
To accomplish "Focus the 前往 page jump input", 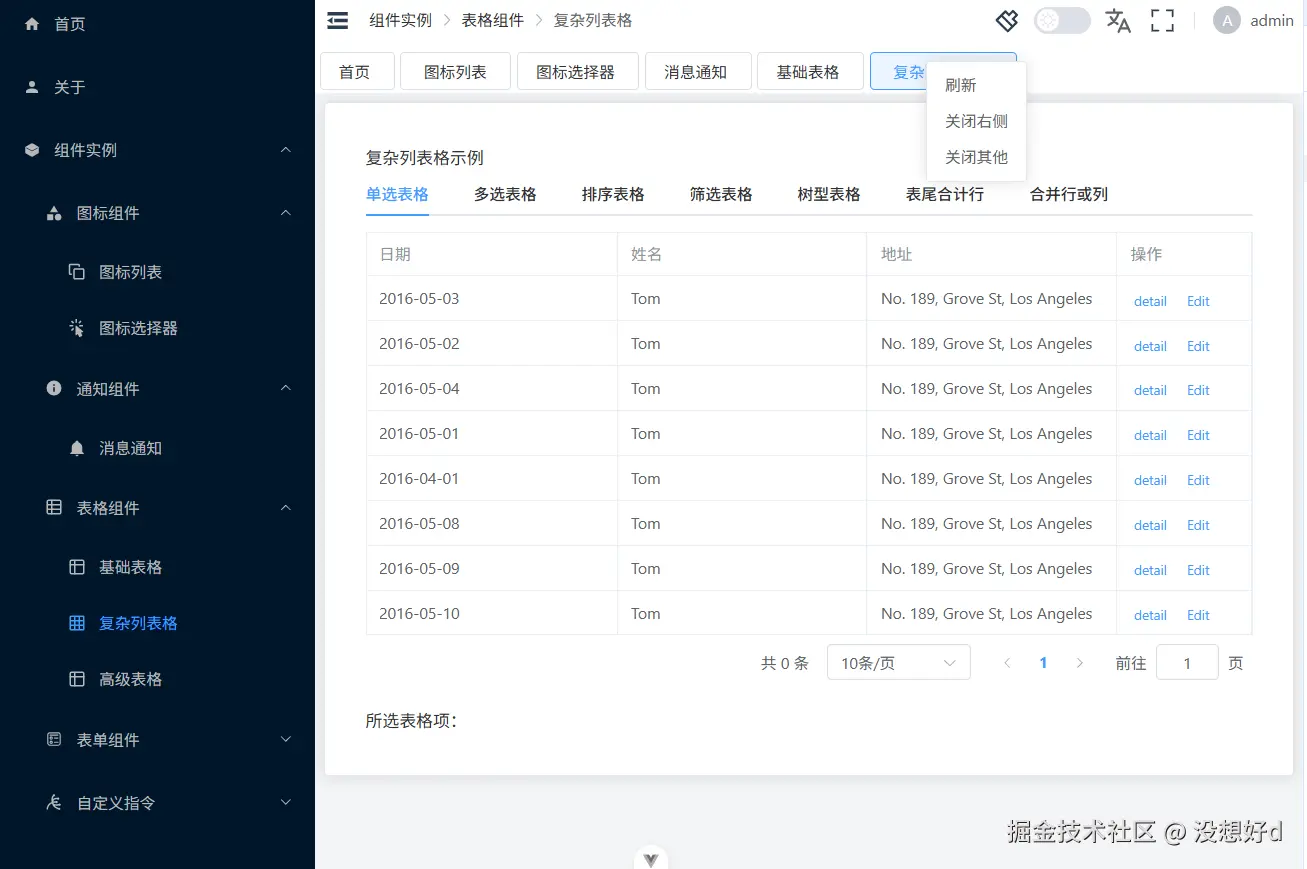I will (1187, 663).
